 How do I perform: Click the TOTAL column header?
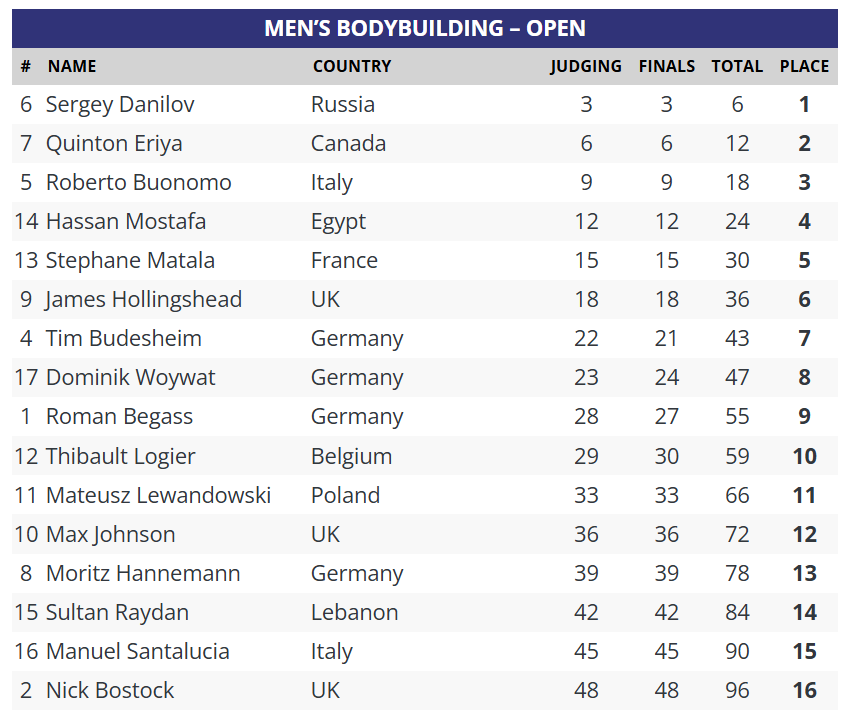737,66
